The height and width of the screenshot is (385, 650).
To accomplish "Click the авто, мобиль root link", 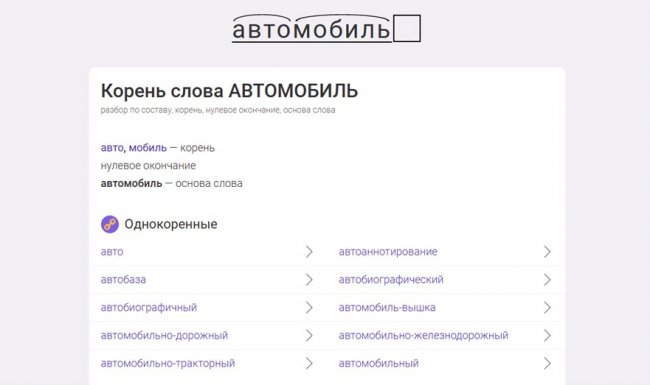I will coord(133,148).
